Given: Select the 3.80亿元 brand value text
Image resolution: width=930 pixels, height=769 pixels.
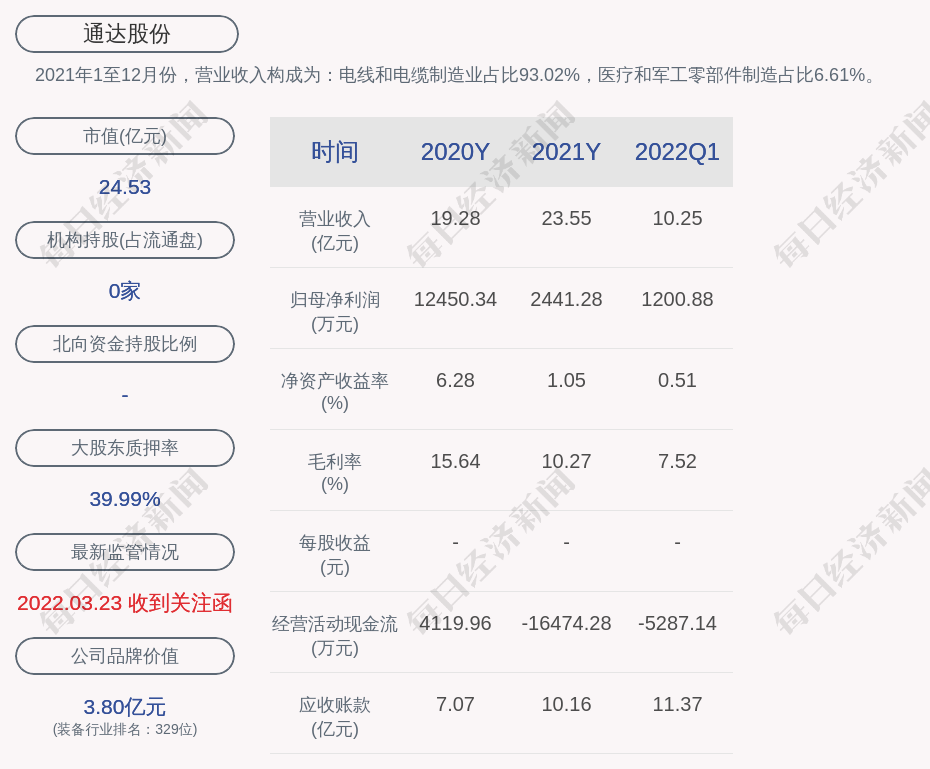Looking at the screenshot, I should (125, 707).
